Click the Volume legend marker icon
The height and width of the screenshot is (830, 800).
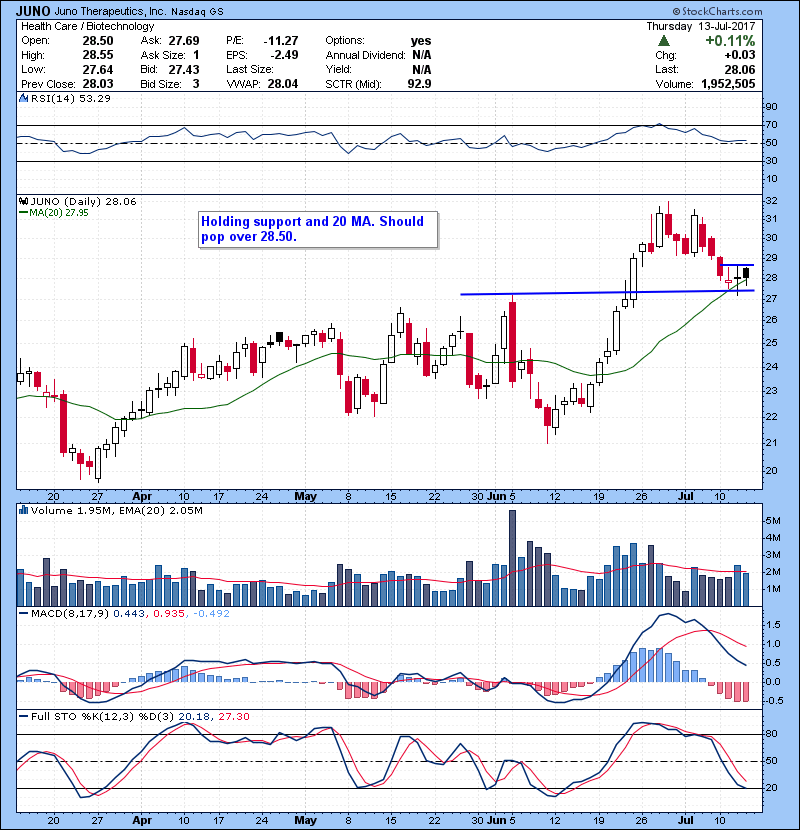click(23, 511)
